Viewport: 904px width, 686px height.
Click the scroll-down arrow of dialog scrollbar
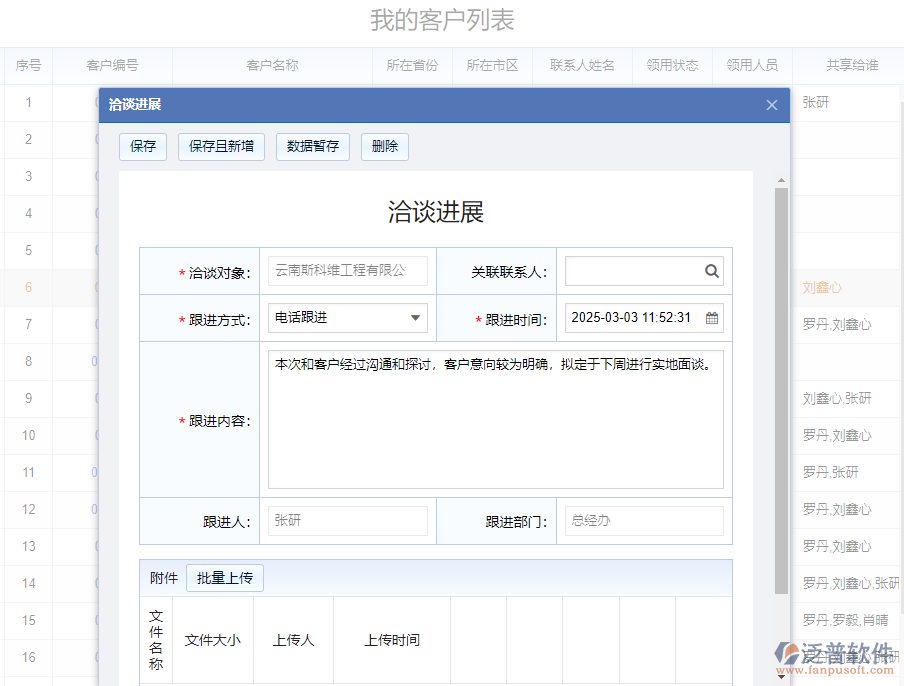[x=781, y=677]
